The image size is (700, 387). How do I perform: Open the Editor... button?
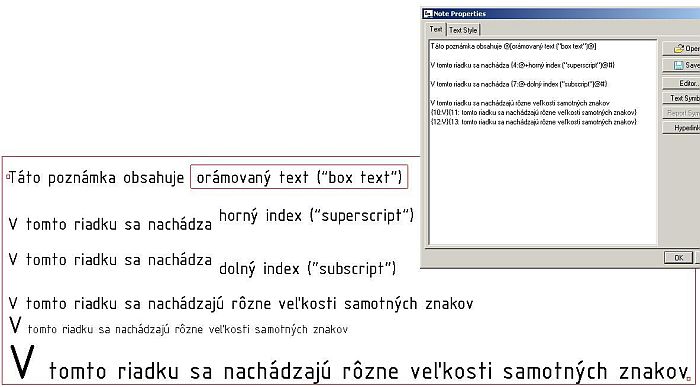(x=682, y=83)
